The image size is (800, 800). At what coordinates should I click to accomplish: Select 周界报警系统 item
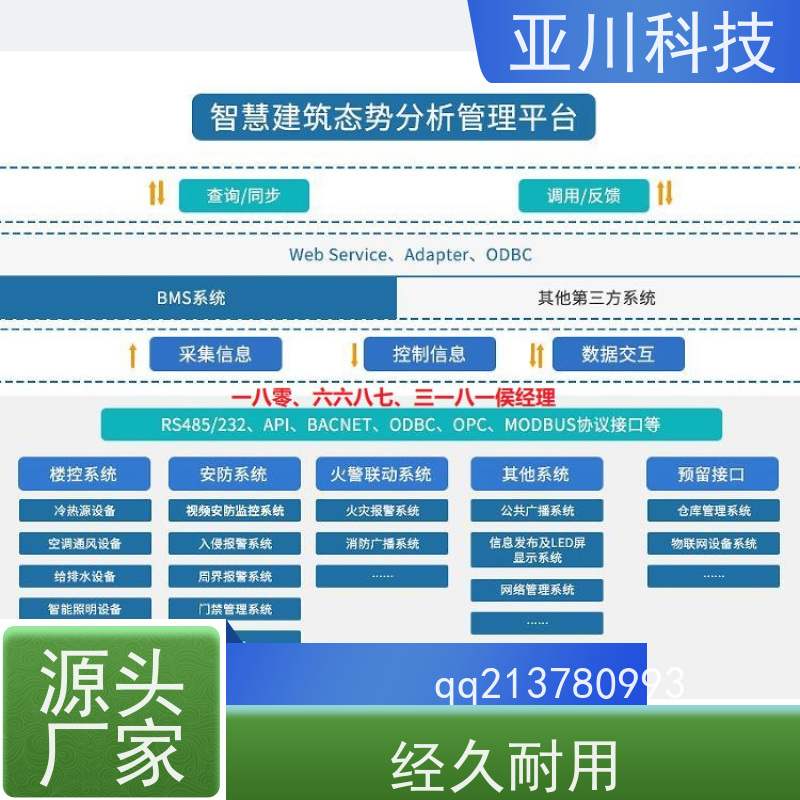(235, 576)
